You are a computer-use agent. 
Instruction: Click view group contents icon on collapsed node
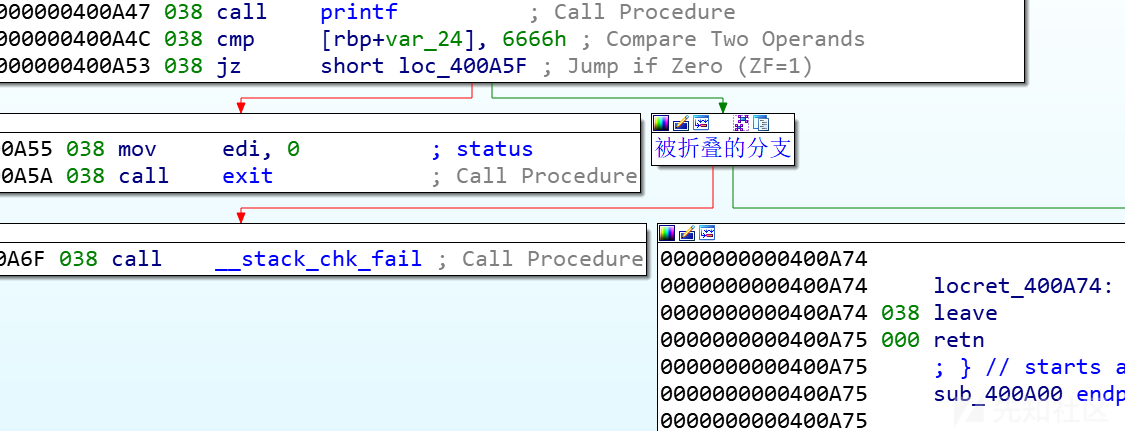coord(760,123)
